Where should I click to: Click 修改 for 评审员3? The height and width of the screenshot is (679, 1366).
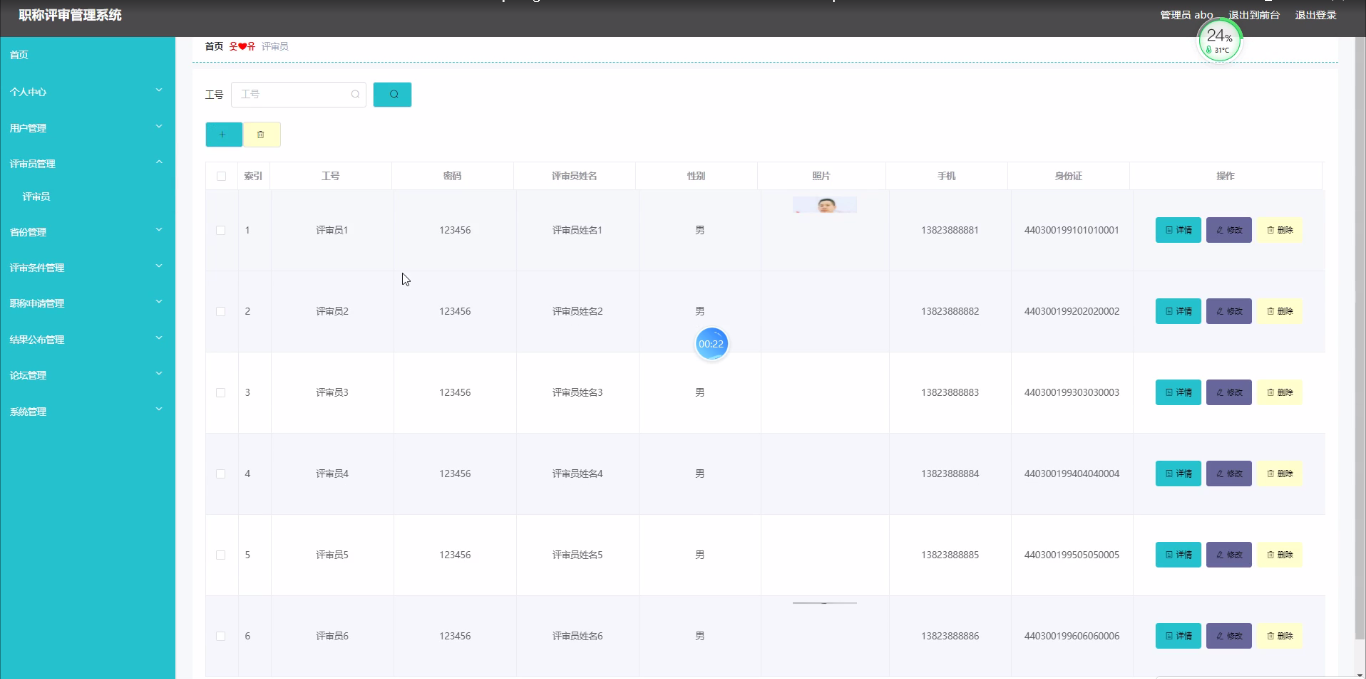(1228, 392)
